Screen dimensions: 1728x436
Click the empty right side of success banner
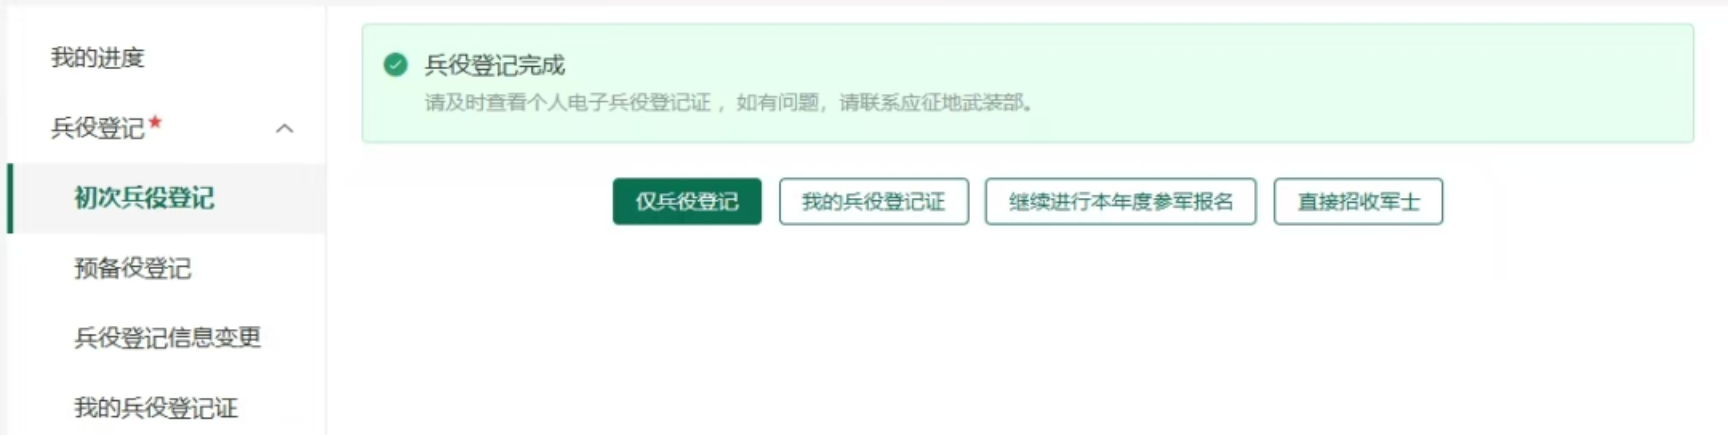(1400, 83)
